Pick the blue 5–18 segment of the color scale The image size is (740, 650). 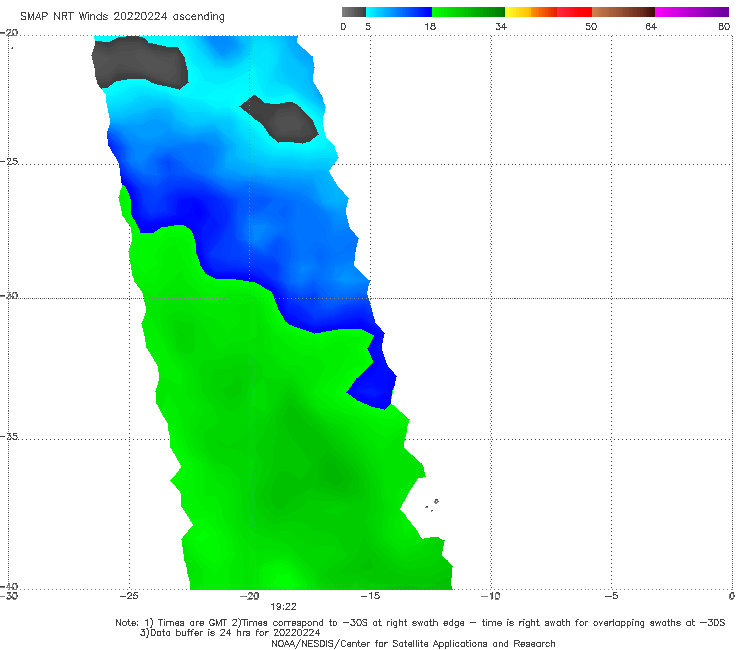[x=399, y=12]
